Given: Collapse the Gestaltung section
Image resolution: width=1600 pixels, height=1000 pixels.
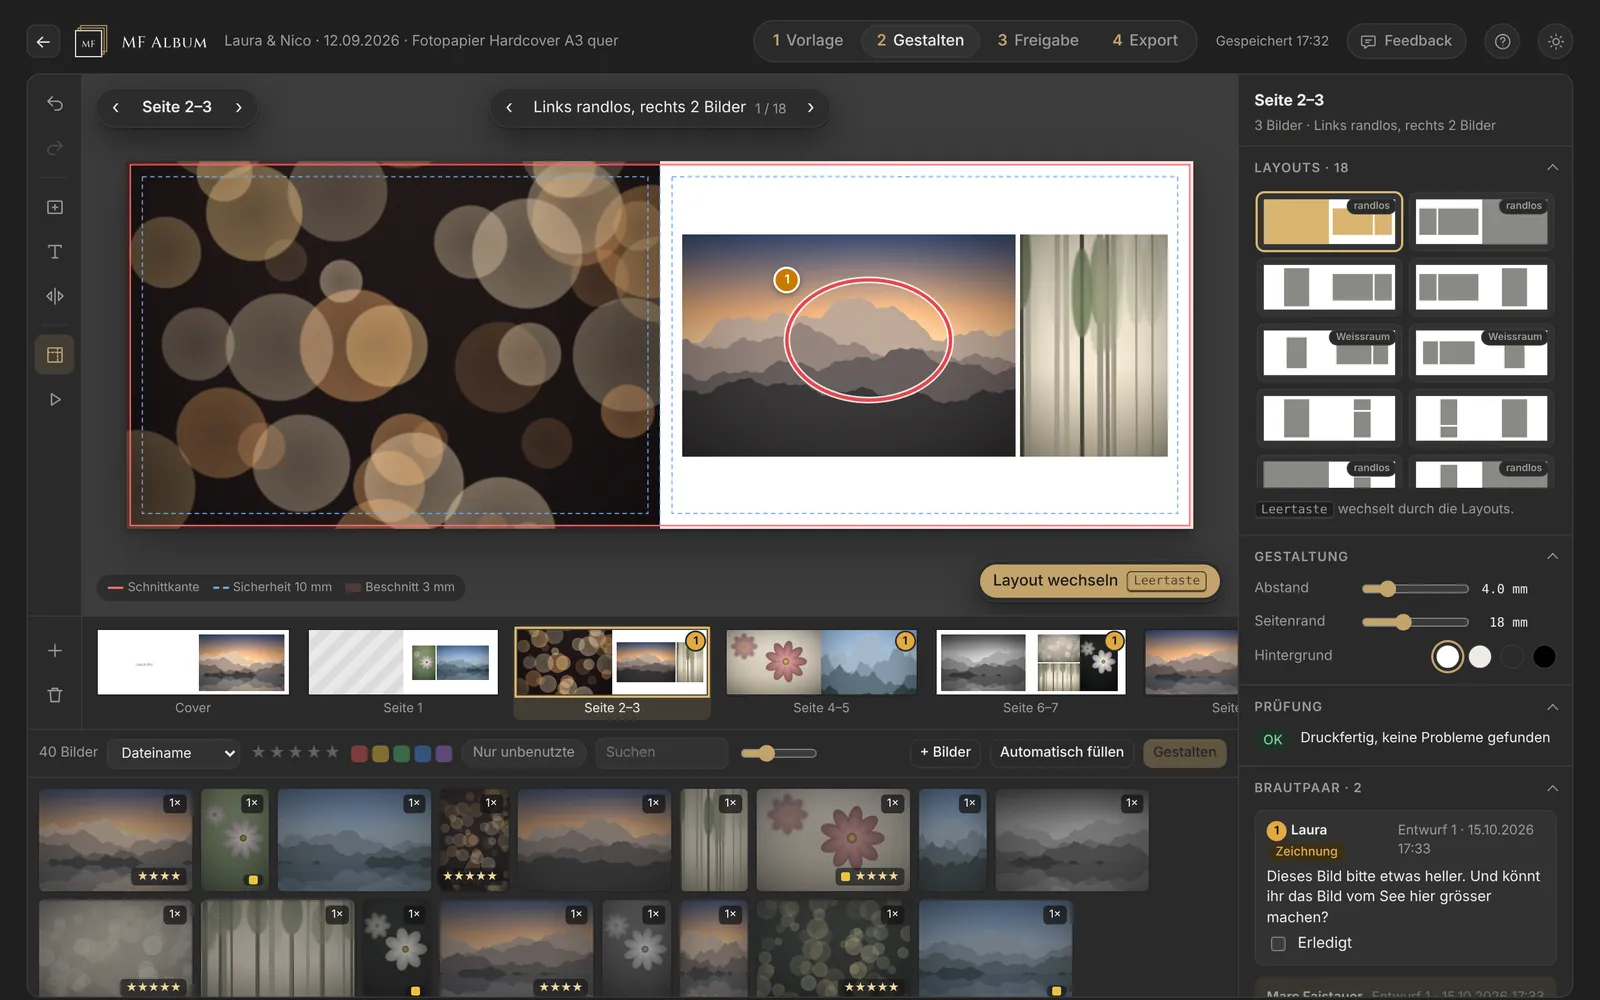Looking at the screenshot, I should click(1552, 556).
